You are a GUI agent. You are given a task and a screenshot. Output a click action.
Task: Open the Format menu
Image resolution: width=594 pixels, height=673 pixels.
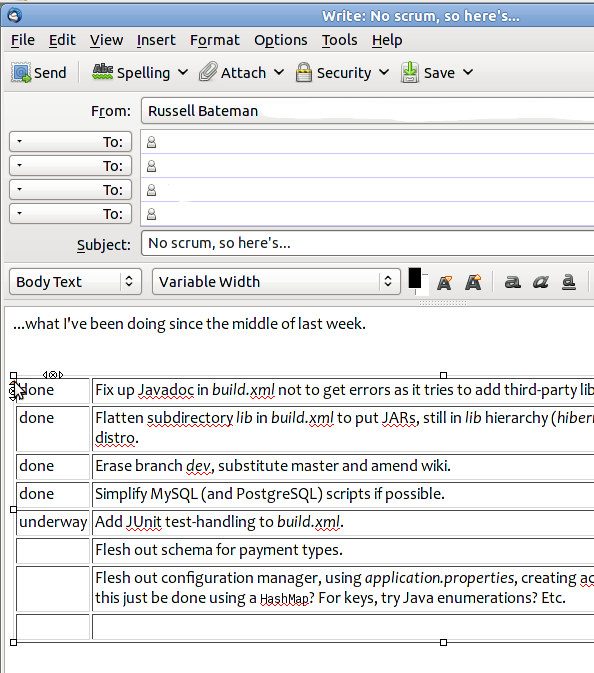point(215,40)
